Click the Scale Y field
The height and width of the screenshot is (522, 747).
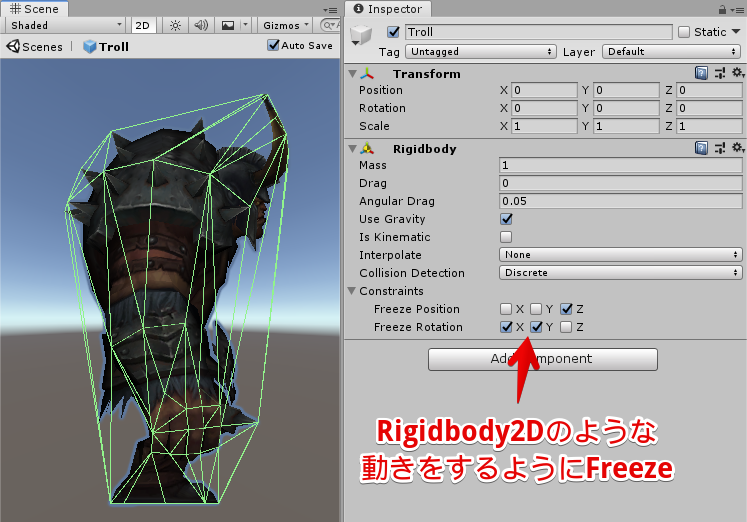pos(626,126)
